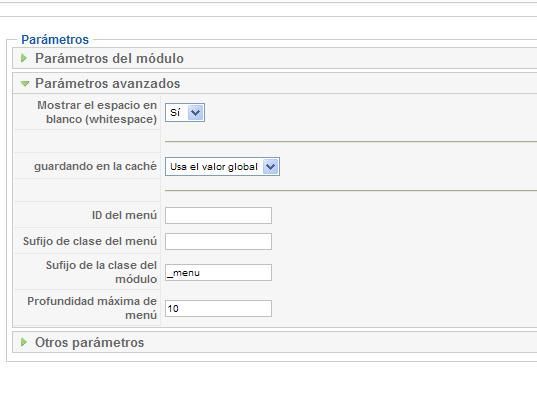Click the Mostrar el espacio en blanco label

pos(97,112)
